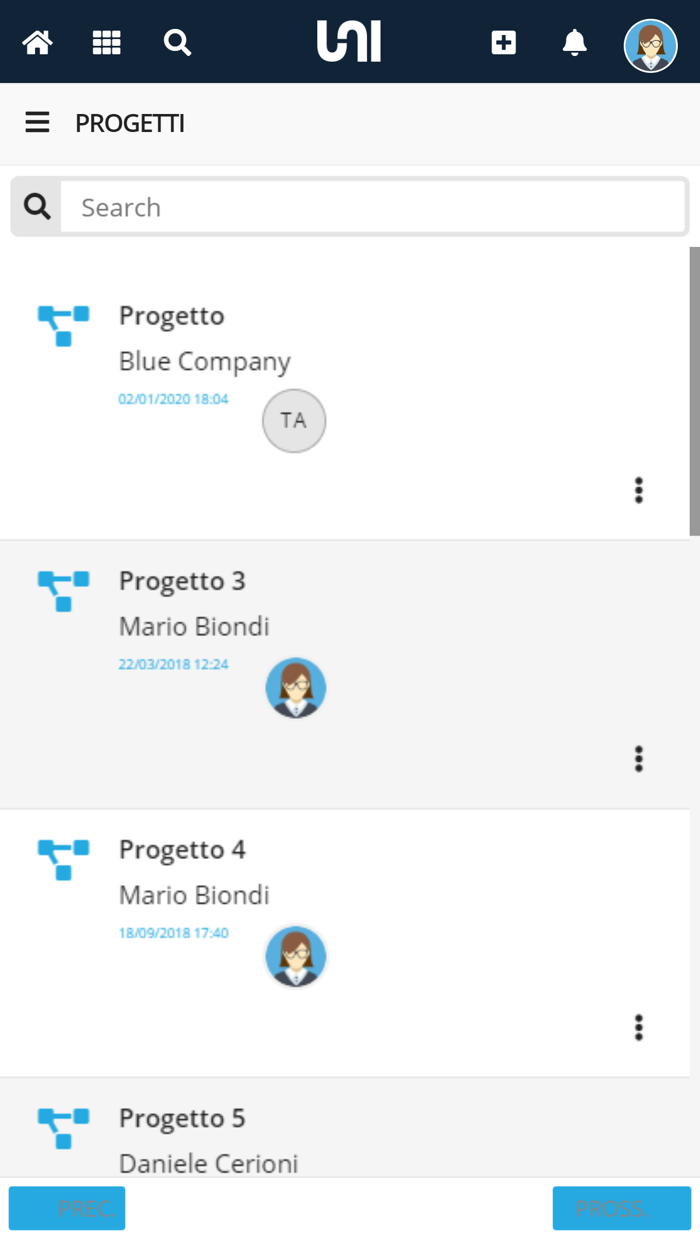Click the TA assignee avatar on Blue Company
This screenshot has height=1244, width=700.
coord(293,420)
